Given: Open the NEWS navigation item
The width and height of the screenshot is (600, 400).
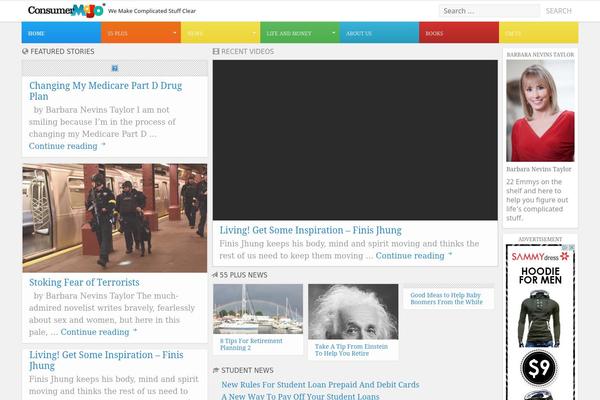Looking at the screenshot, I should click(220, 33).
